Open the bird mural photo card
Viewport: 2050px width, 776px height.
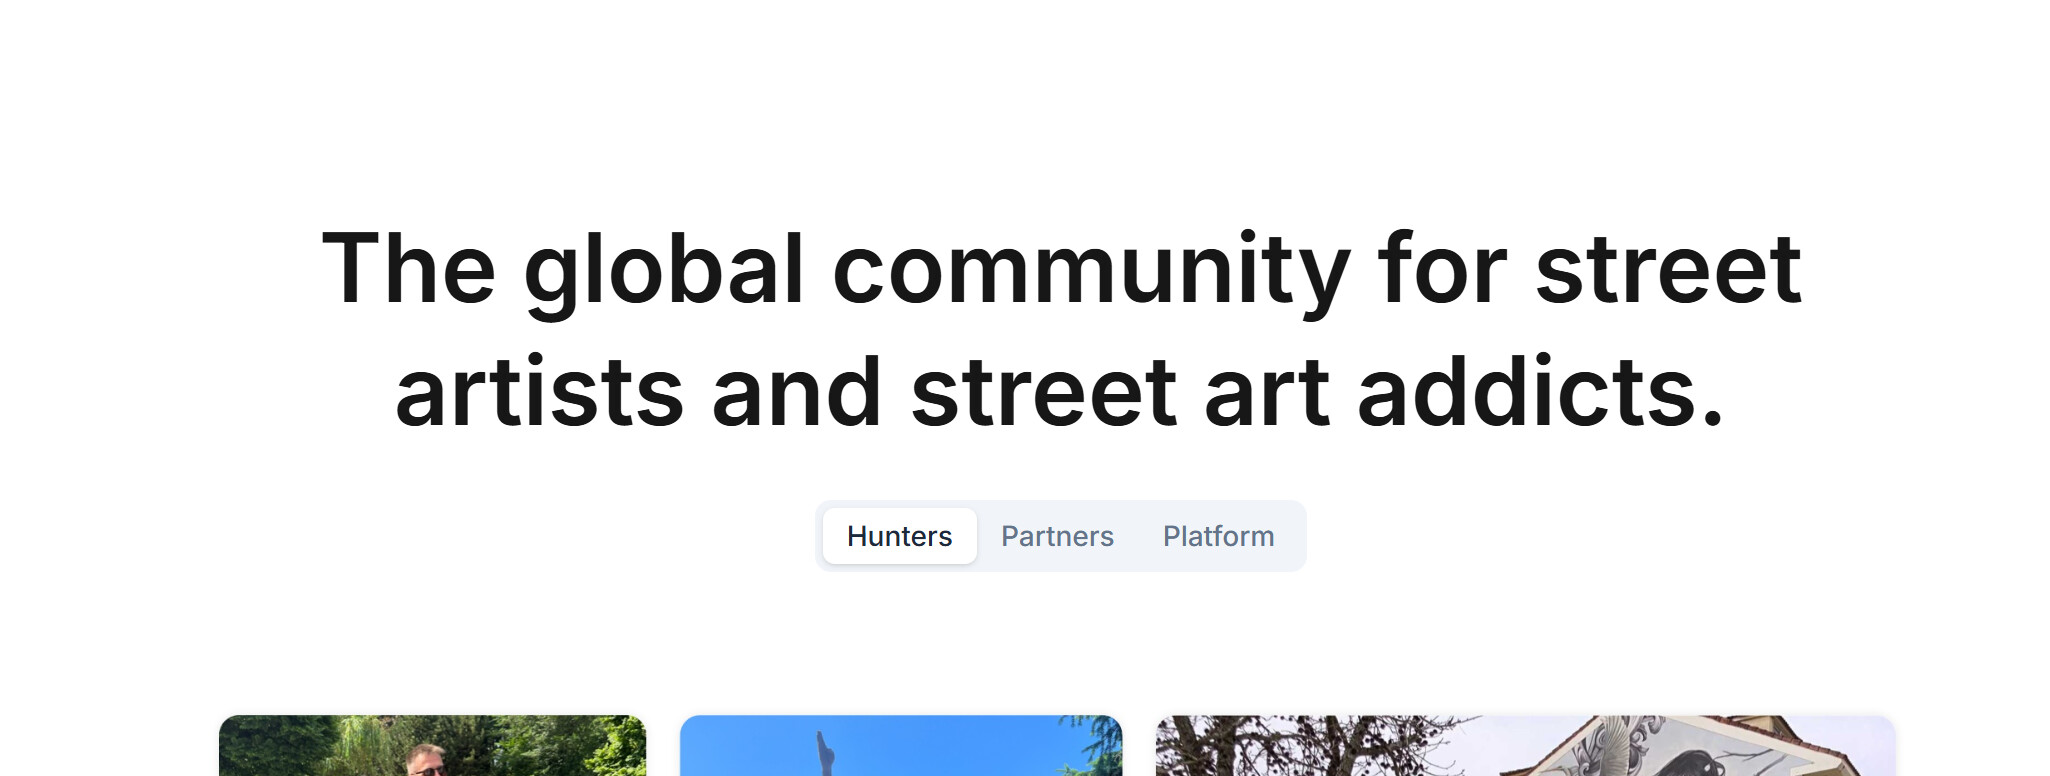1525,745
